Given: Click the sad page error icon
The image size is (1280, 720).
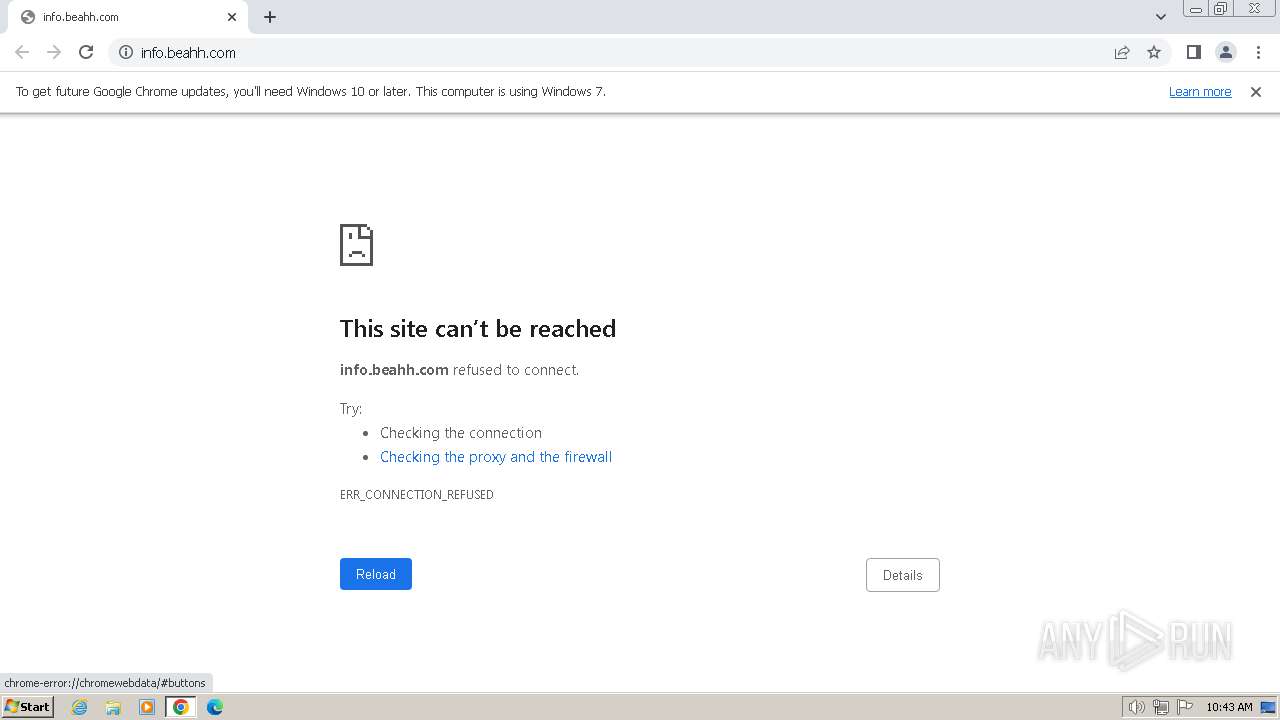Looking at the screenshot, I should pyautogui.click(x=357, y=245).
